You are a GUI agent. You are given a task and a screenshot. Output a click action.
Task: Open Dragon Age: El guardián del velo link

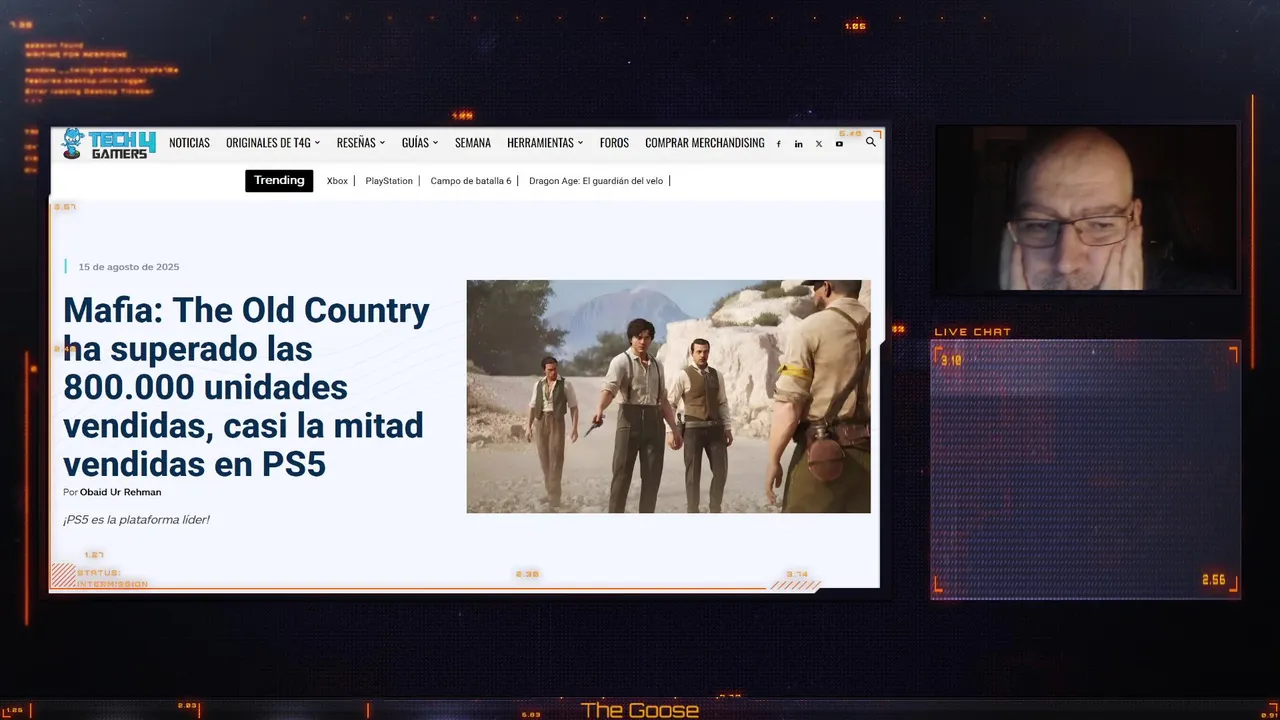(596, 181)
